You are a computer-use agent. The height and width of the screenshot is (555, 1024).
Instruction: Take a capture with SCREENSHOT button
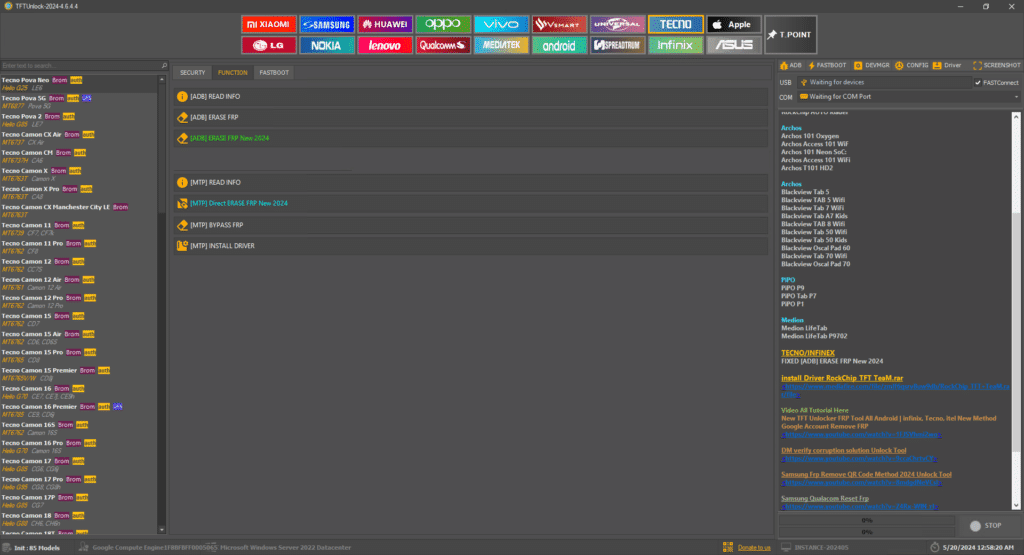coord(997,65)
